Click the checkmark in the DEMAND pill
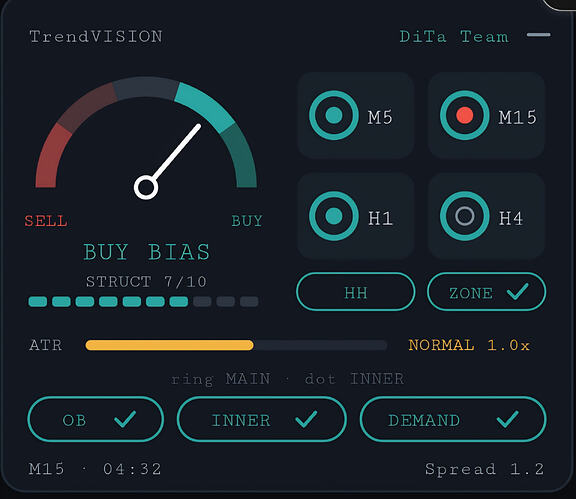 [507, 419]
